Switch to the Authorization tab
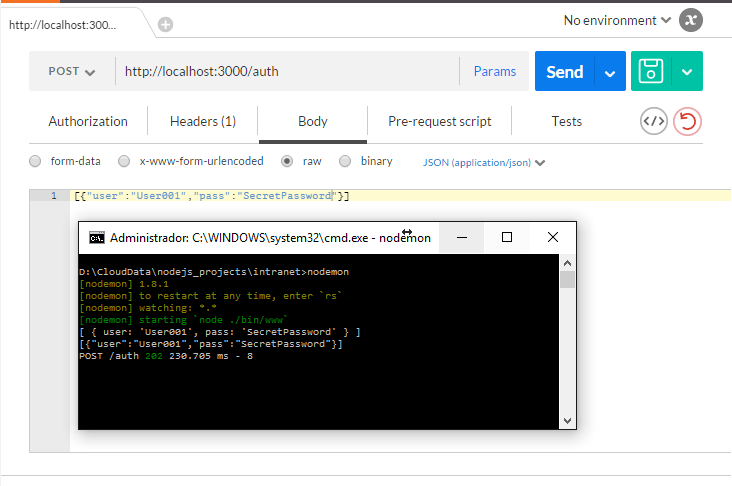Screen dimensions: 732x486 [88, 121]
